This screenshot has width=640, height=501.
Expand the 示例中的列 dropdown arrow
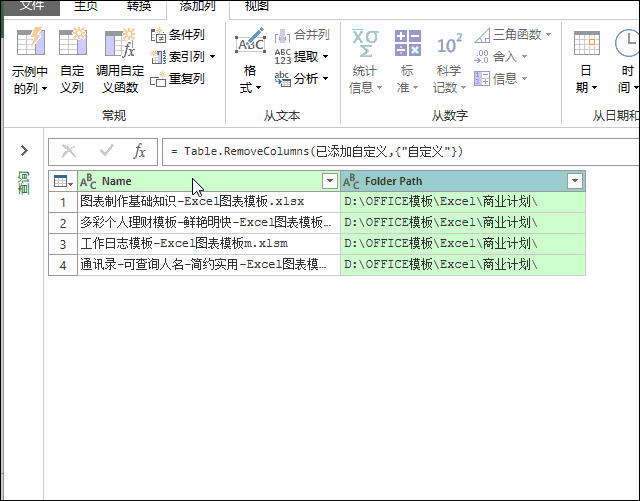(x=44, y=89)
